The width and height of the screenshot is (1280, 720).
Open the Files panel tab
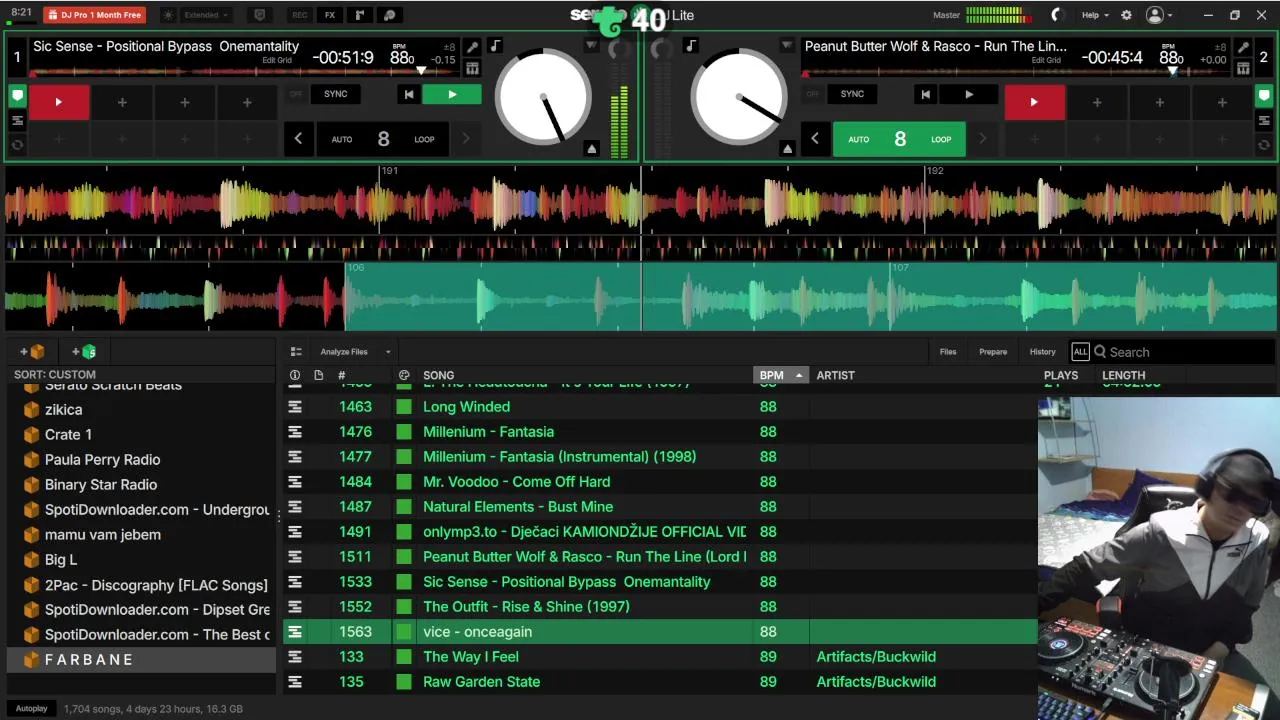[x=948, y=352]
